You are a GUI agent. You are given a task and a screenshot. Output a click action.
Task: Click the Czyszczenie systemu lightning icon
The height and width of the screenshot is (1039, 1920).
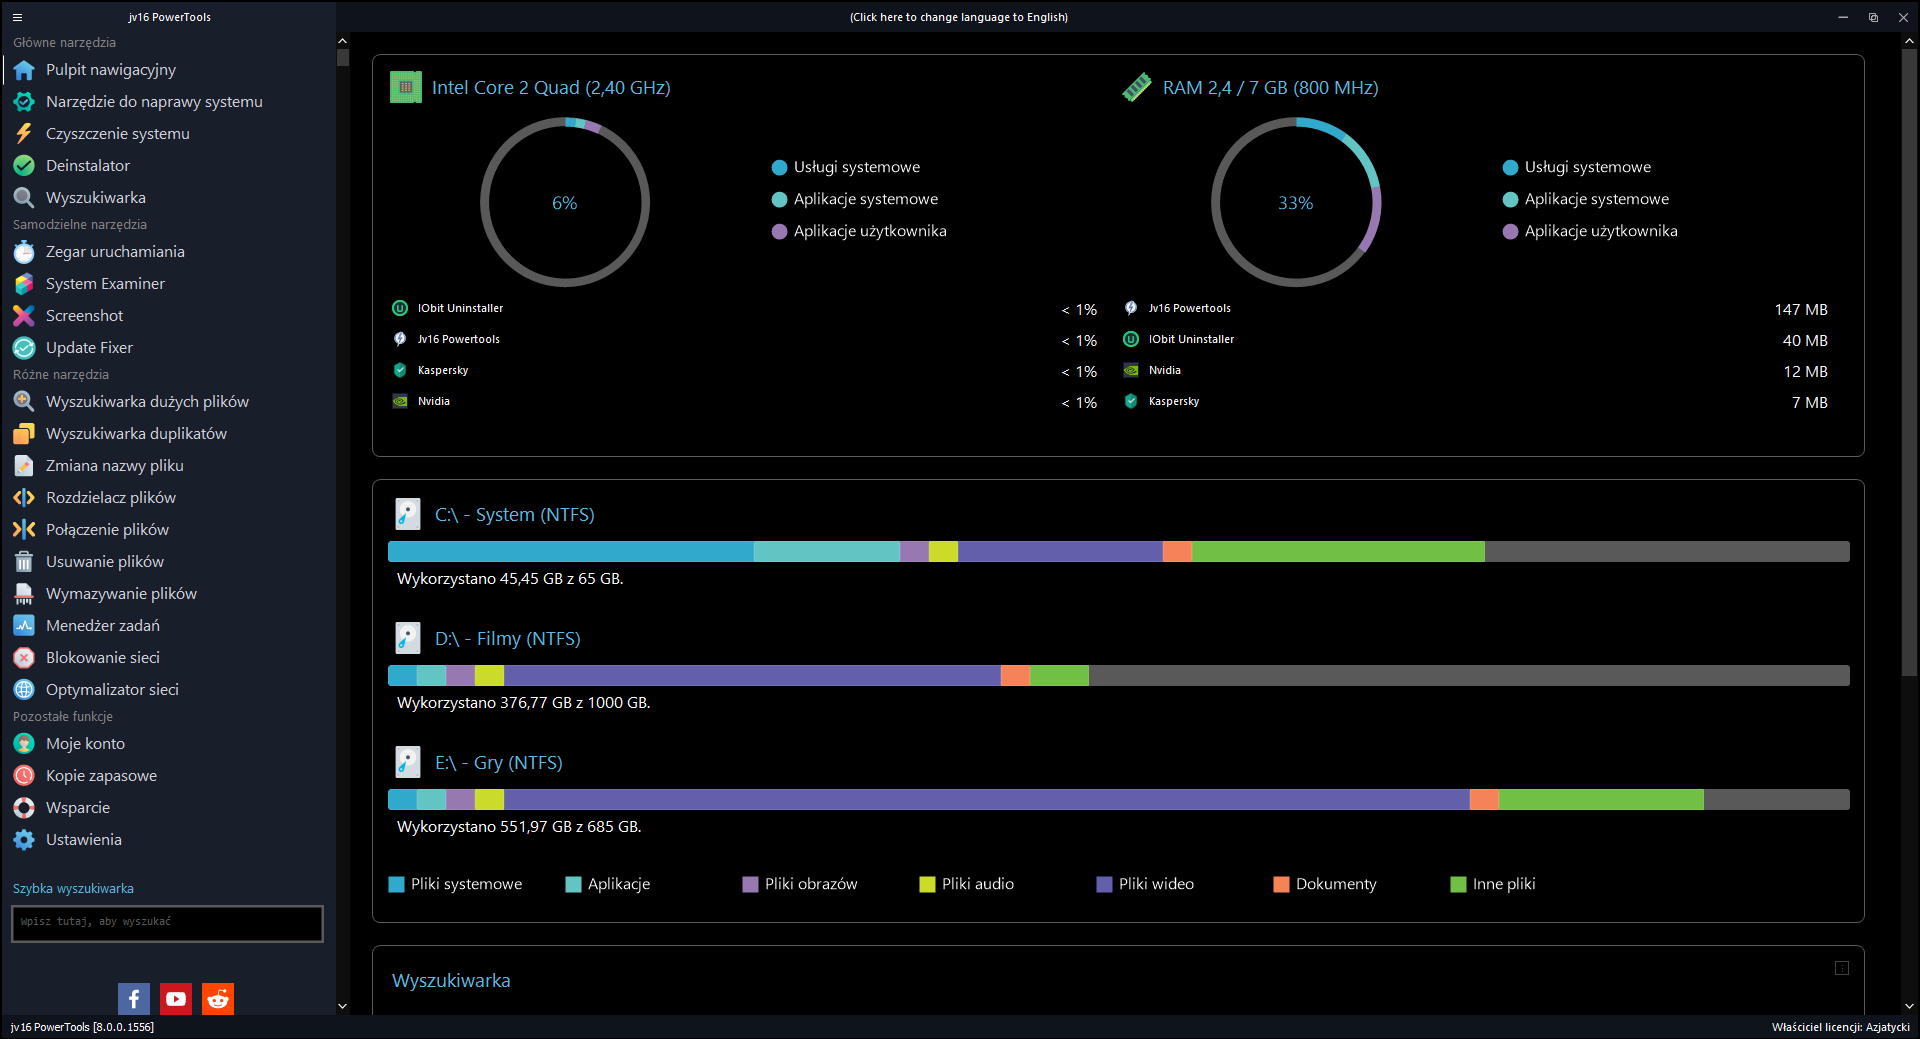pos(24,134)
